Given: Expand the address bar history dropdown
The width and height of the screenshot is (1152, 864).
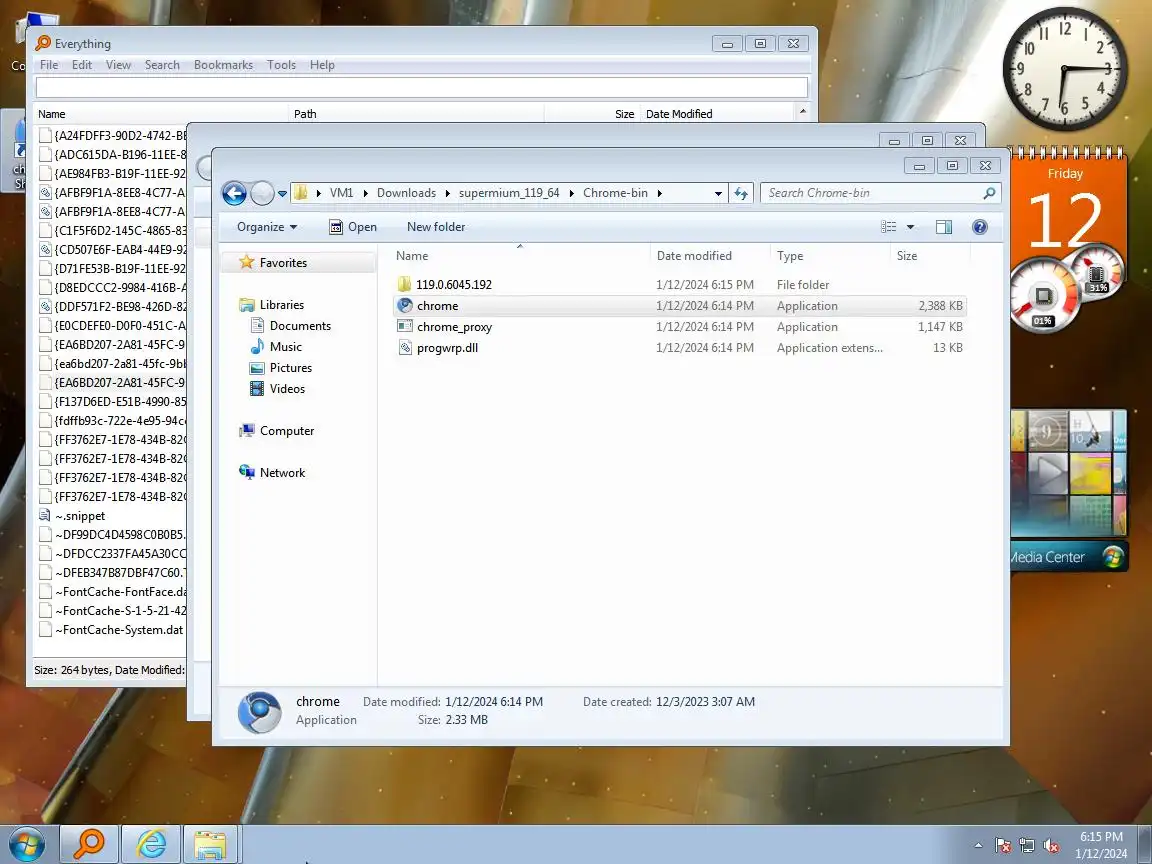Looking at the screenshot, I should click(718, 193).
